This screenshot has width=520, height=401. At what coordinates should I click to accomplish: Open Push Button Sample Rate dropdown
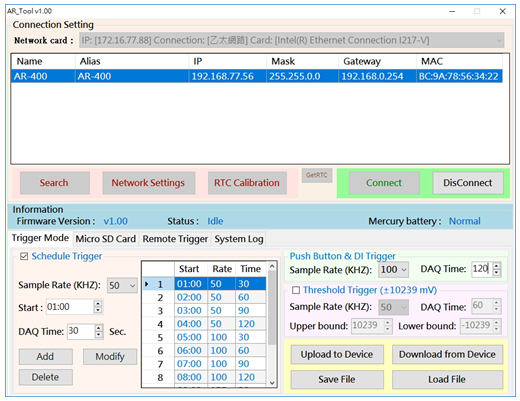pyautogui.click(x=393, y=269)
